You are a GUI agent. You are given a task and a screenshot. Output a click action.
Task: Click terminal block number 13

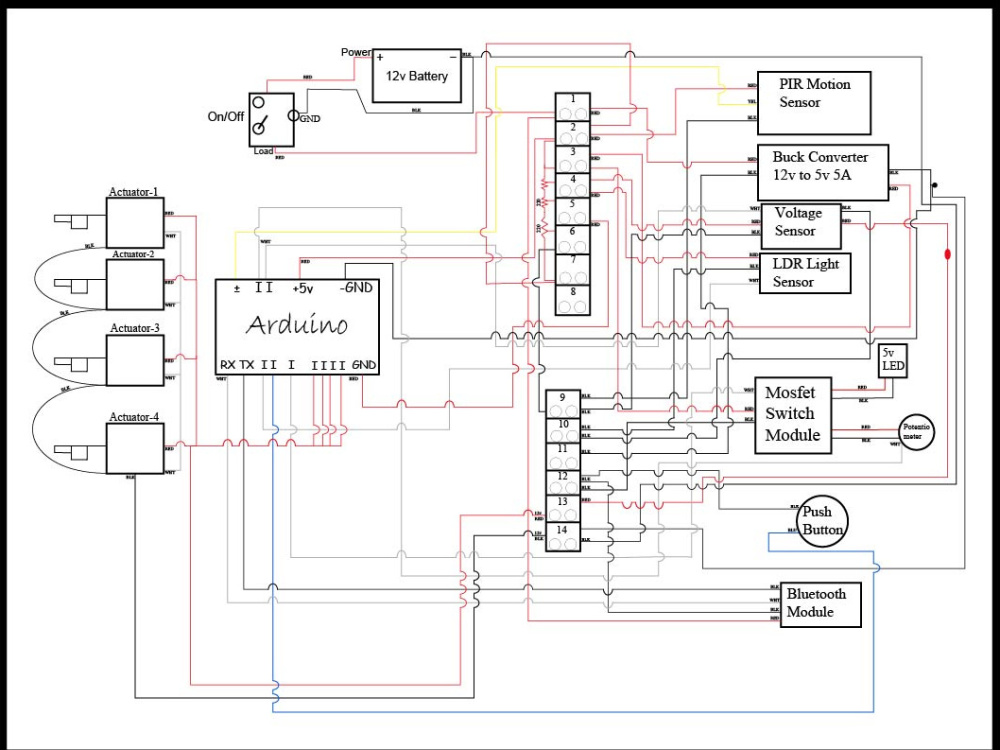click(563, 509)
